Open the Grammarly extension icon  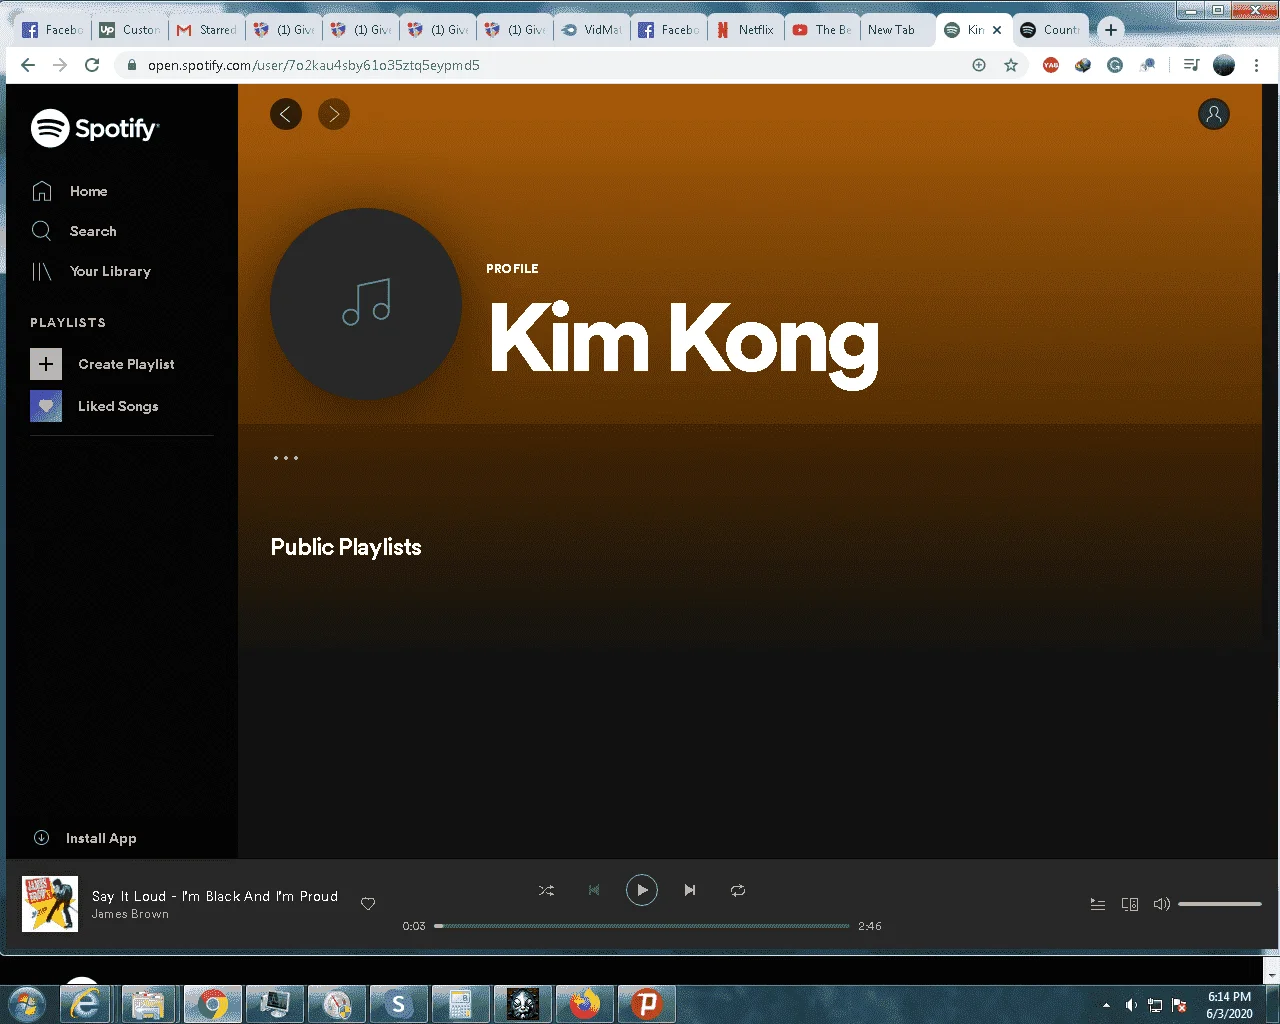(1115, 65)
